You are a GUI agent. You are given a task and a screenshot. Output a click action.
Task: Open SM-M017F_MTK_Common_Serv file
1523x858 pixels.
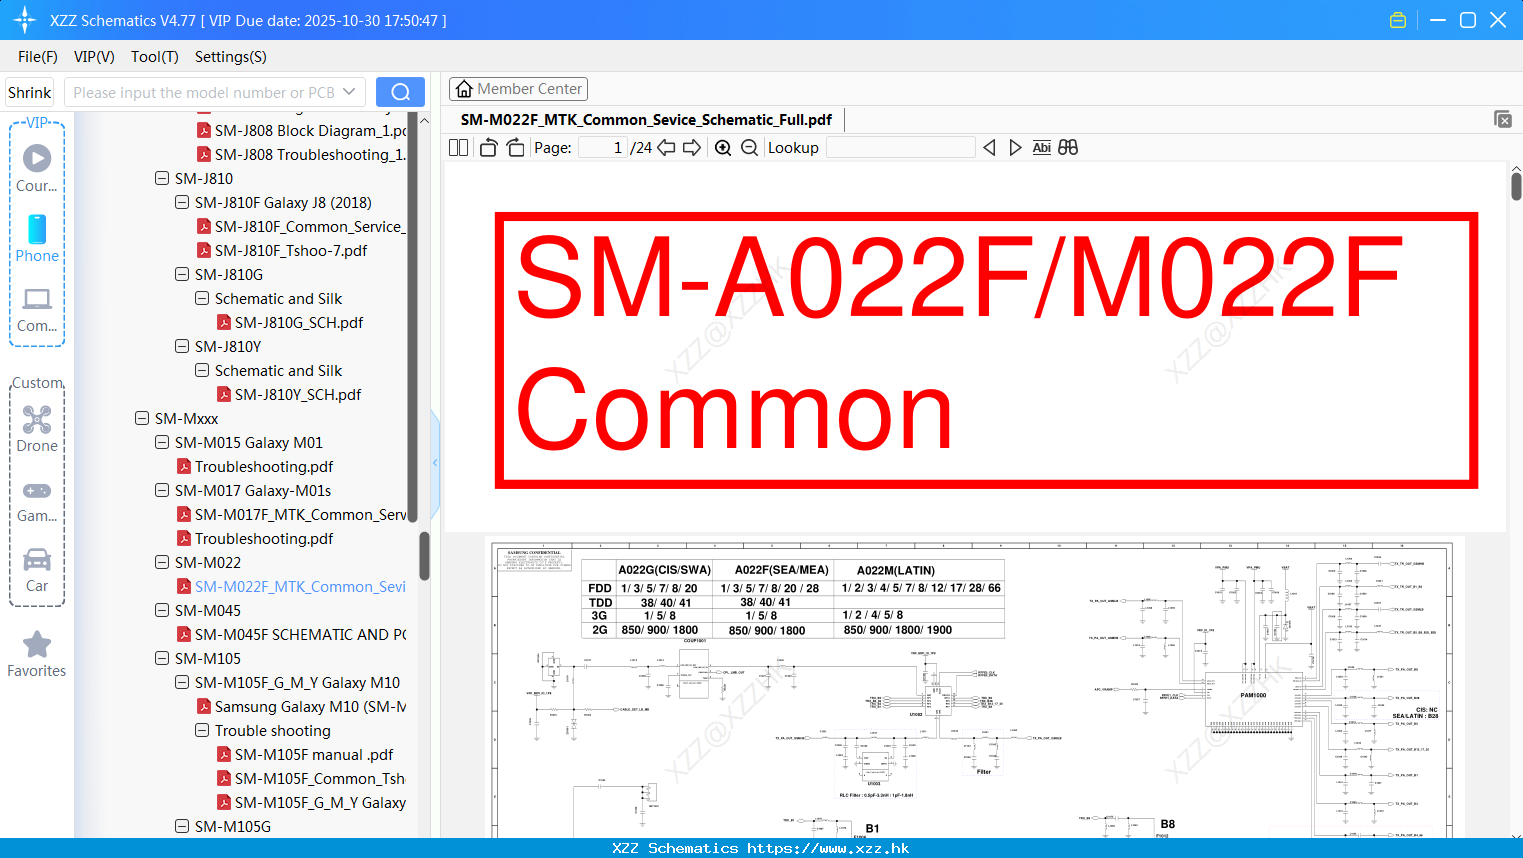[x=301, y=514]
